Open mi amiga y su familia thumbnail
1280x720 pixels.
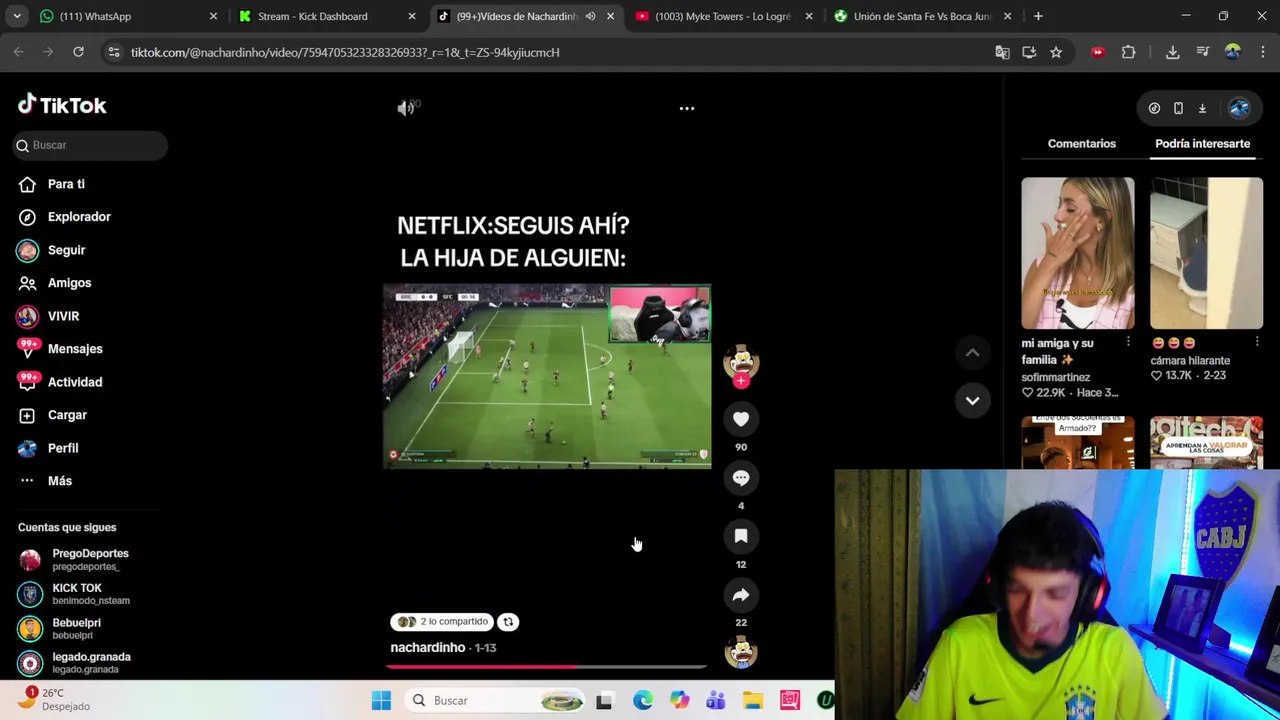(1078, 253)
